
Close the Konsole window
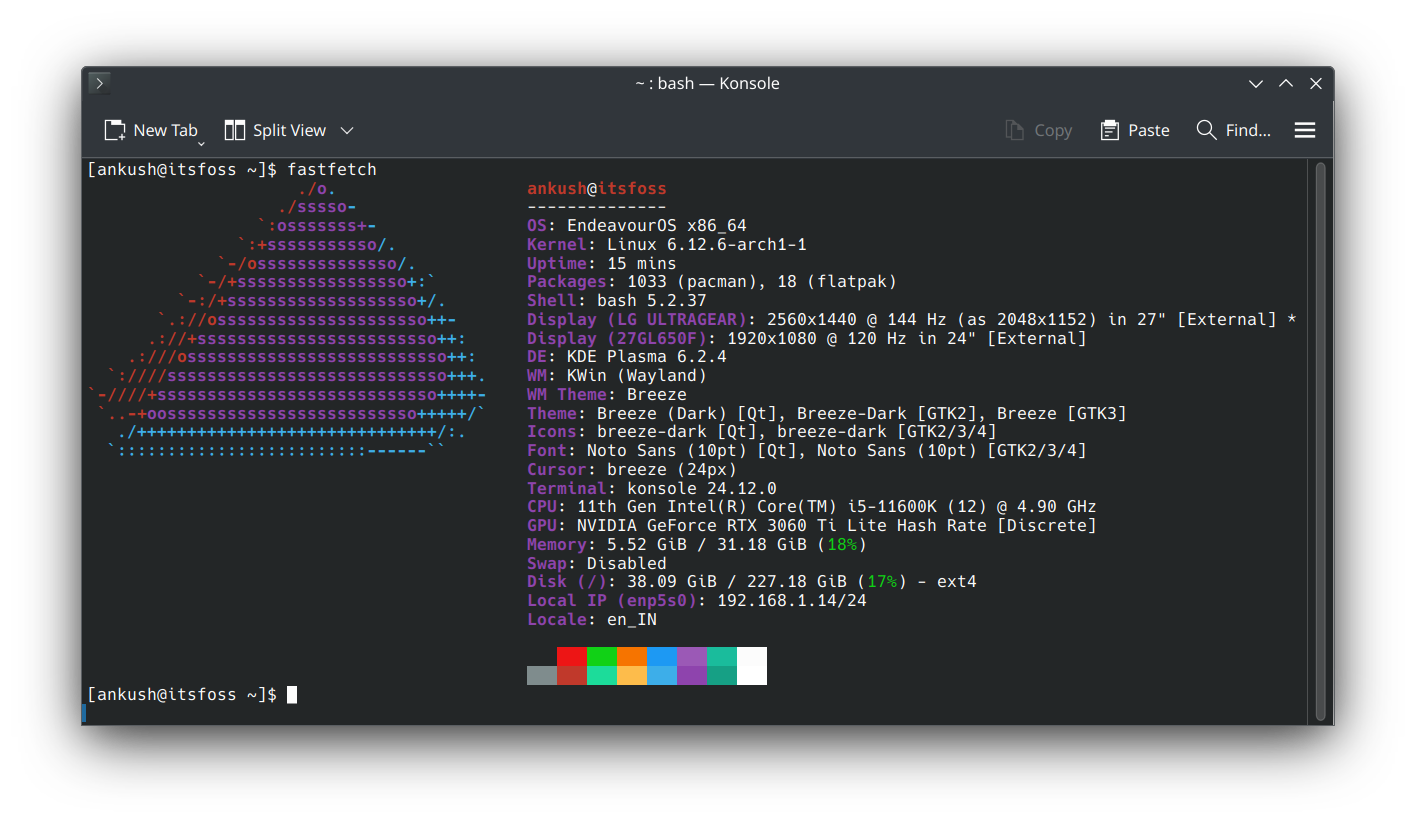tap(1316, 84)
